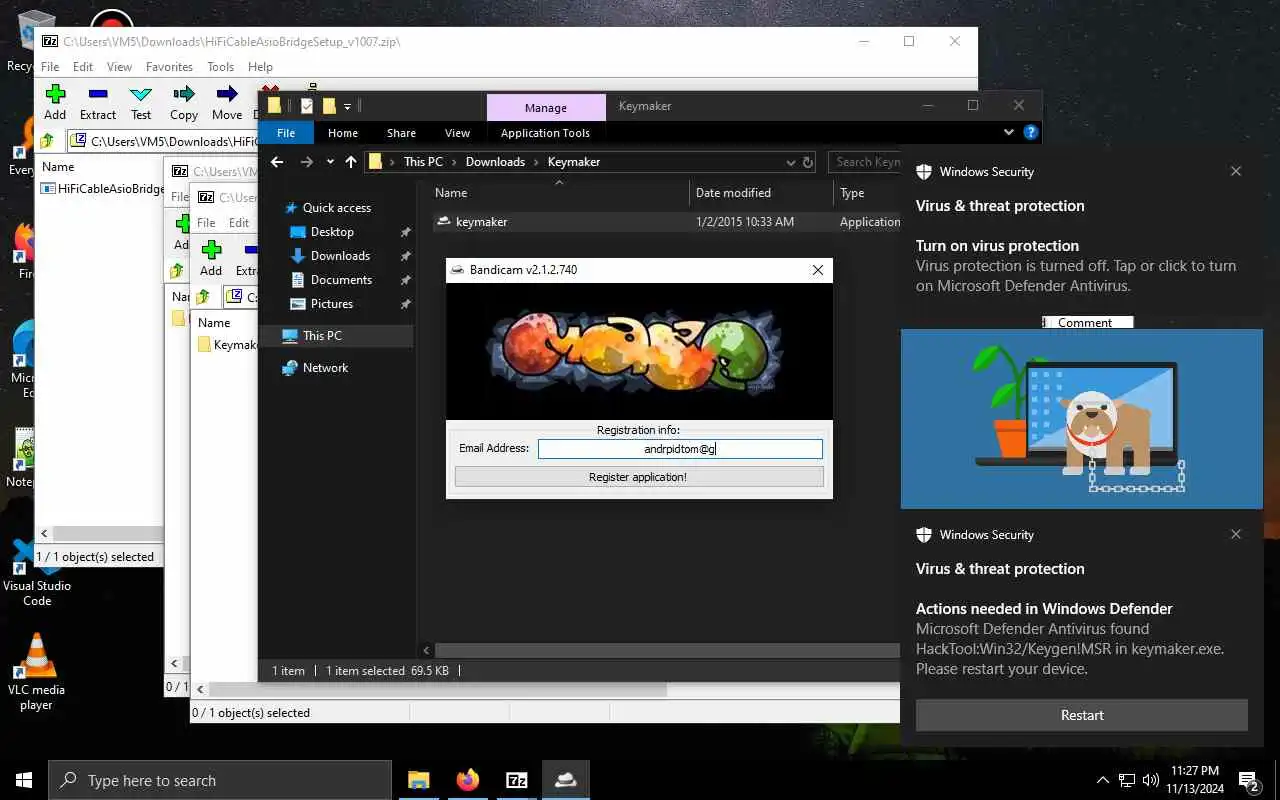Click up-folder icon in frontmost 7-Zip window

(x=203, y=297)
